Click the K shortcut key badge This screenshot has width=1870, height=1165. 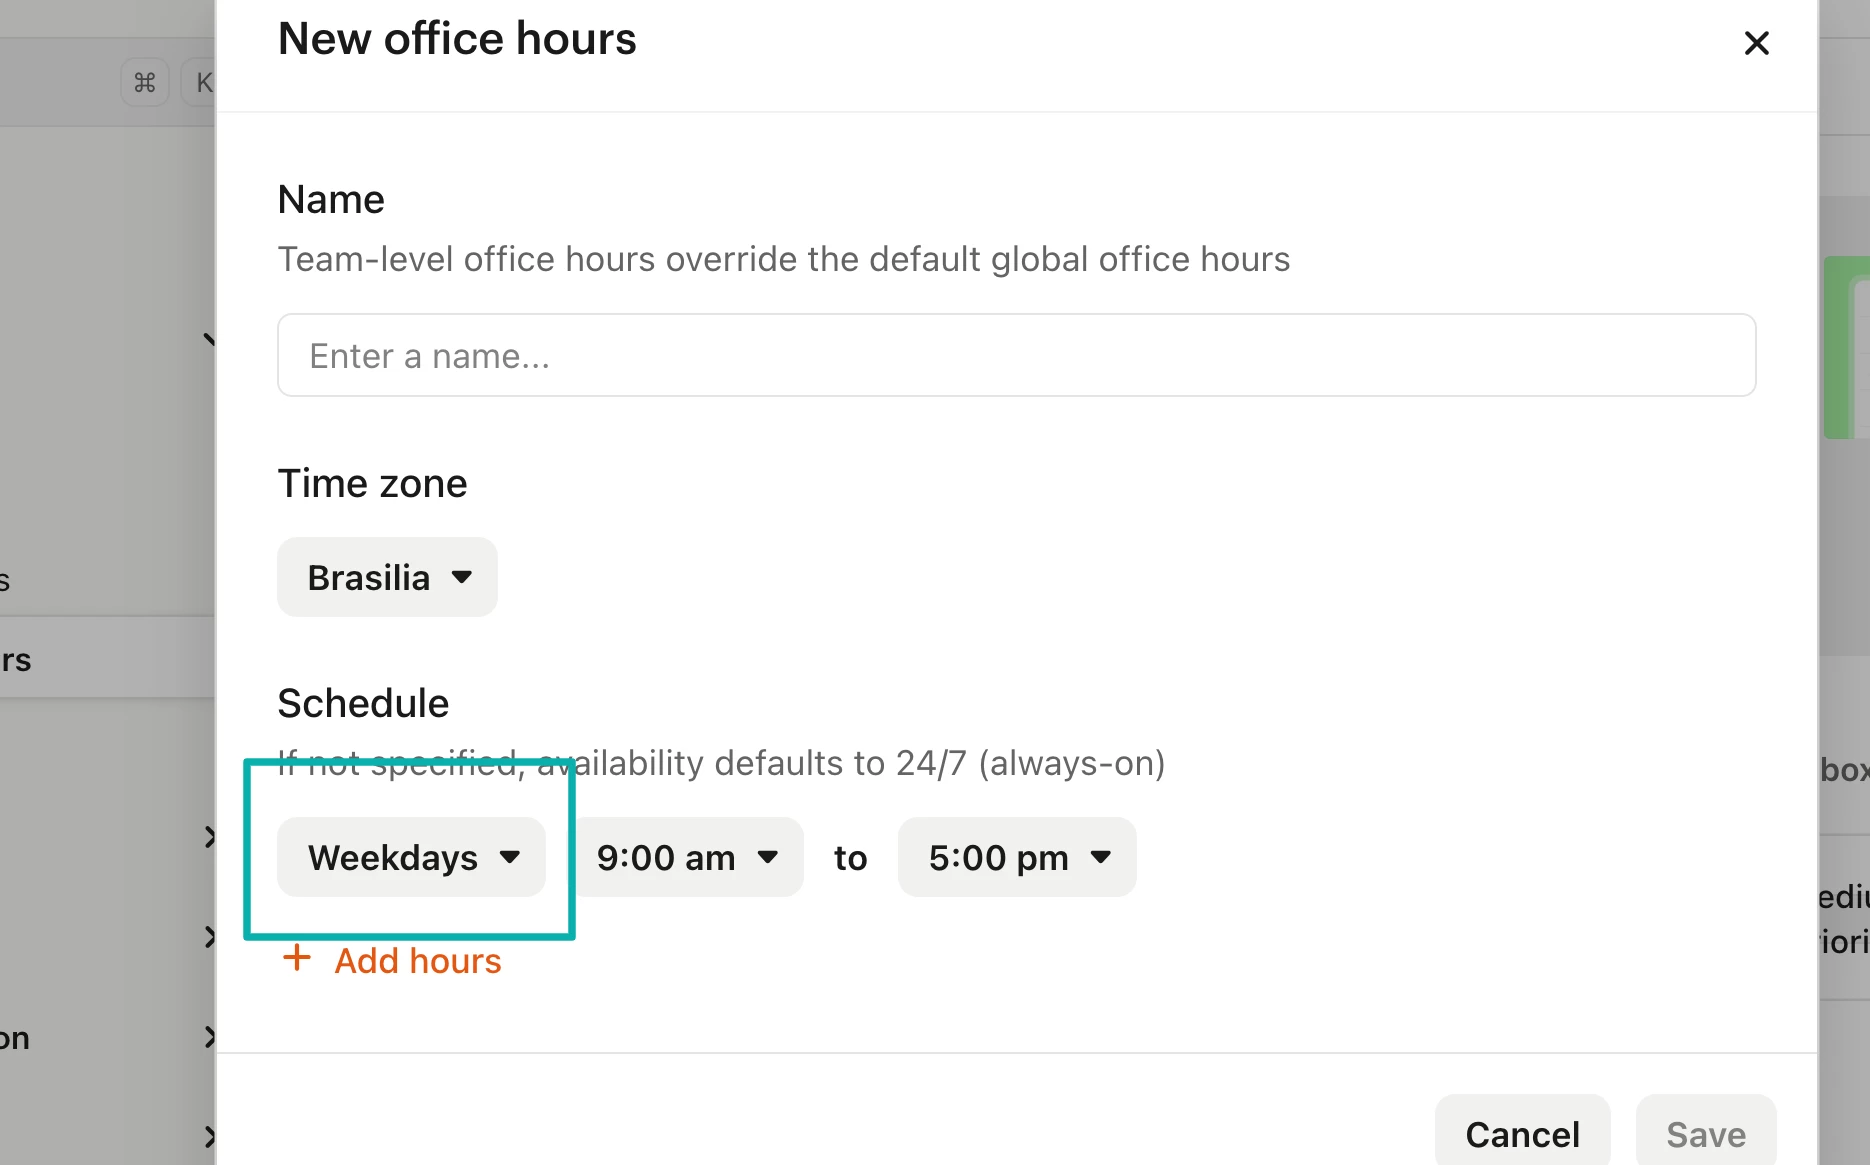(x=200, y=82)
